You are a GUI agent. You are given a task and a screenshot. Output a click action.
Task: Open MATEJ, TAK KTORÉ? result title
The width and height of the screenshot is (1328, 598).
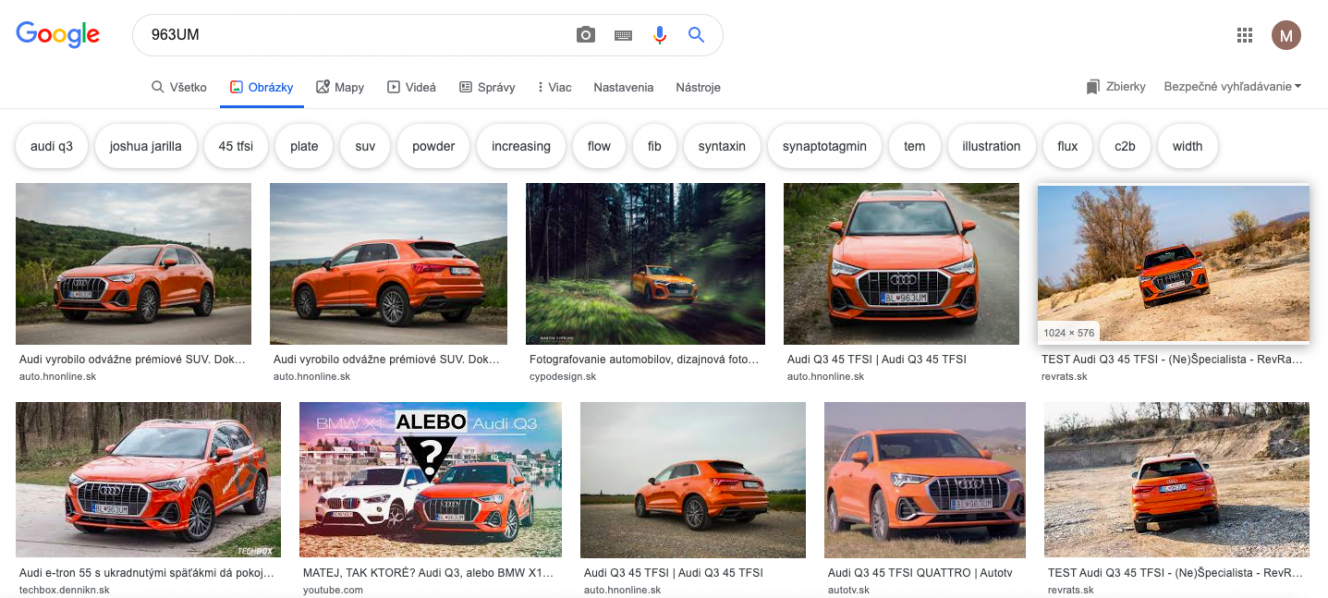[428, 573]
